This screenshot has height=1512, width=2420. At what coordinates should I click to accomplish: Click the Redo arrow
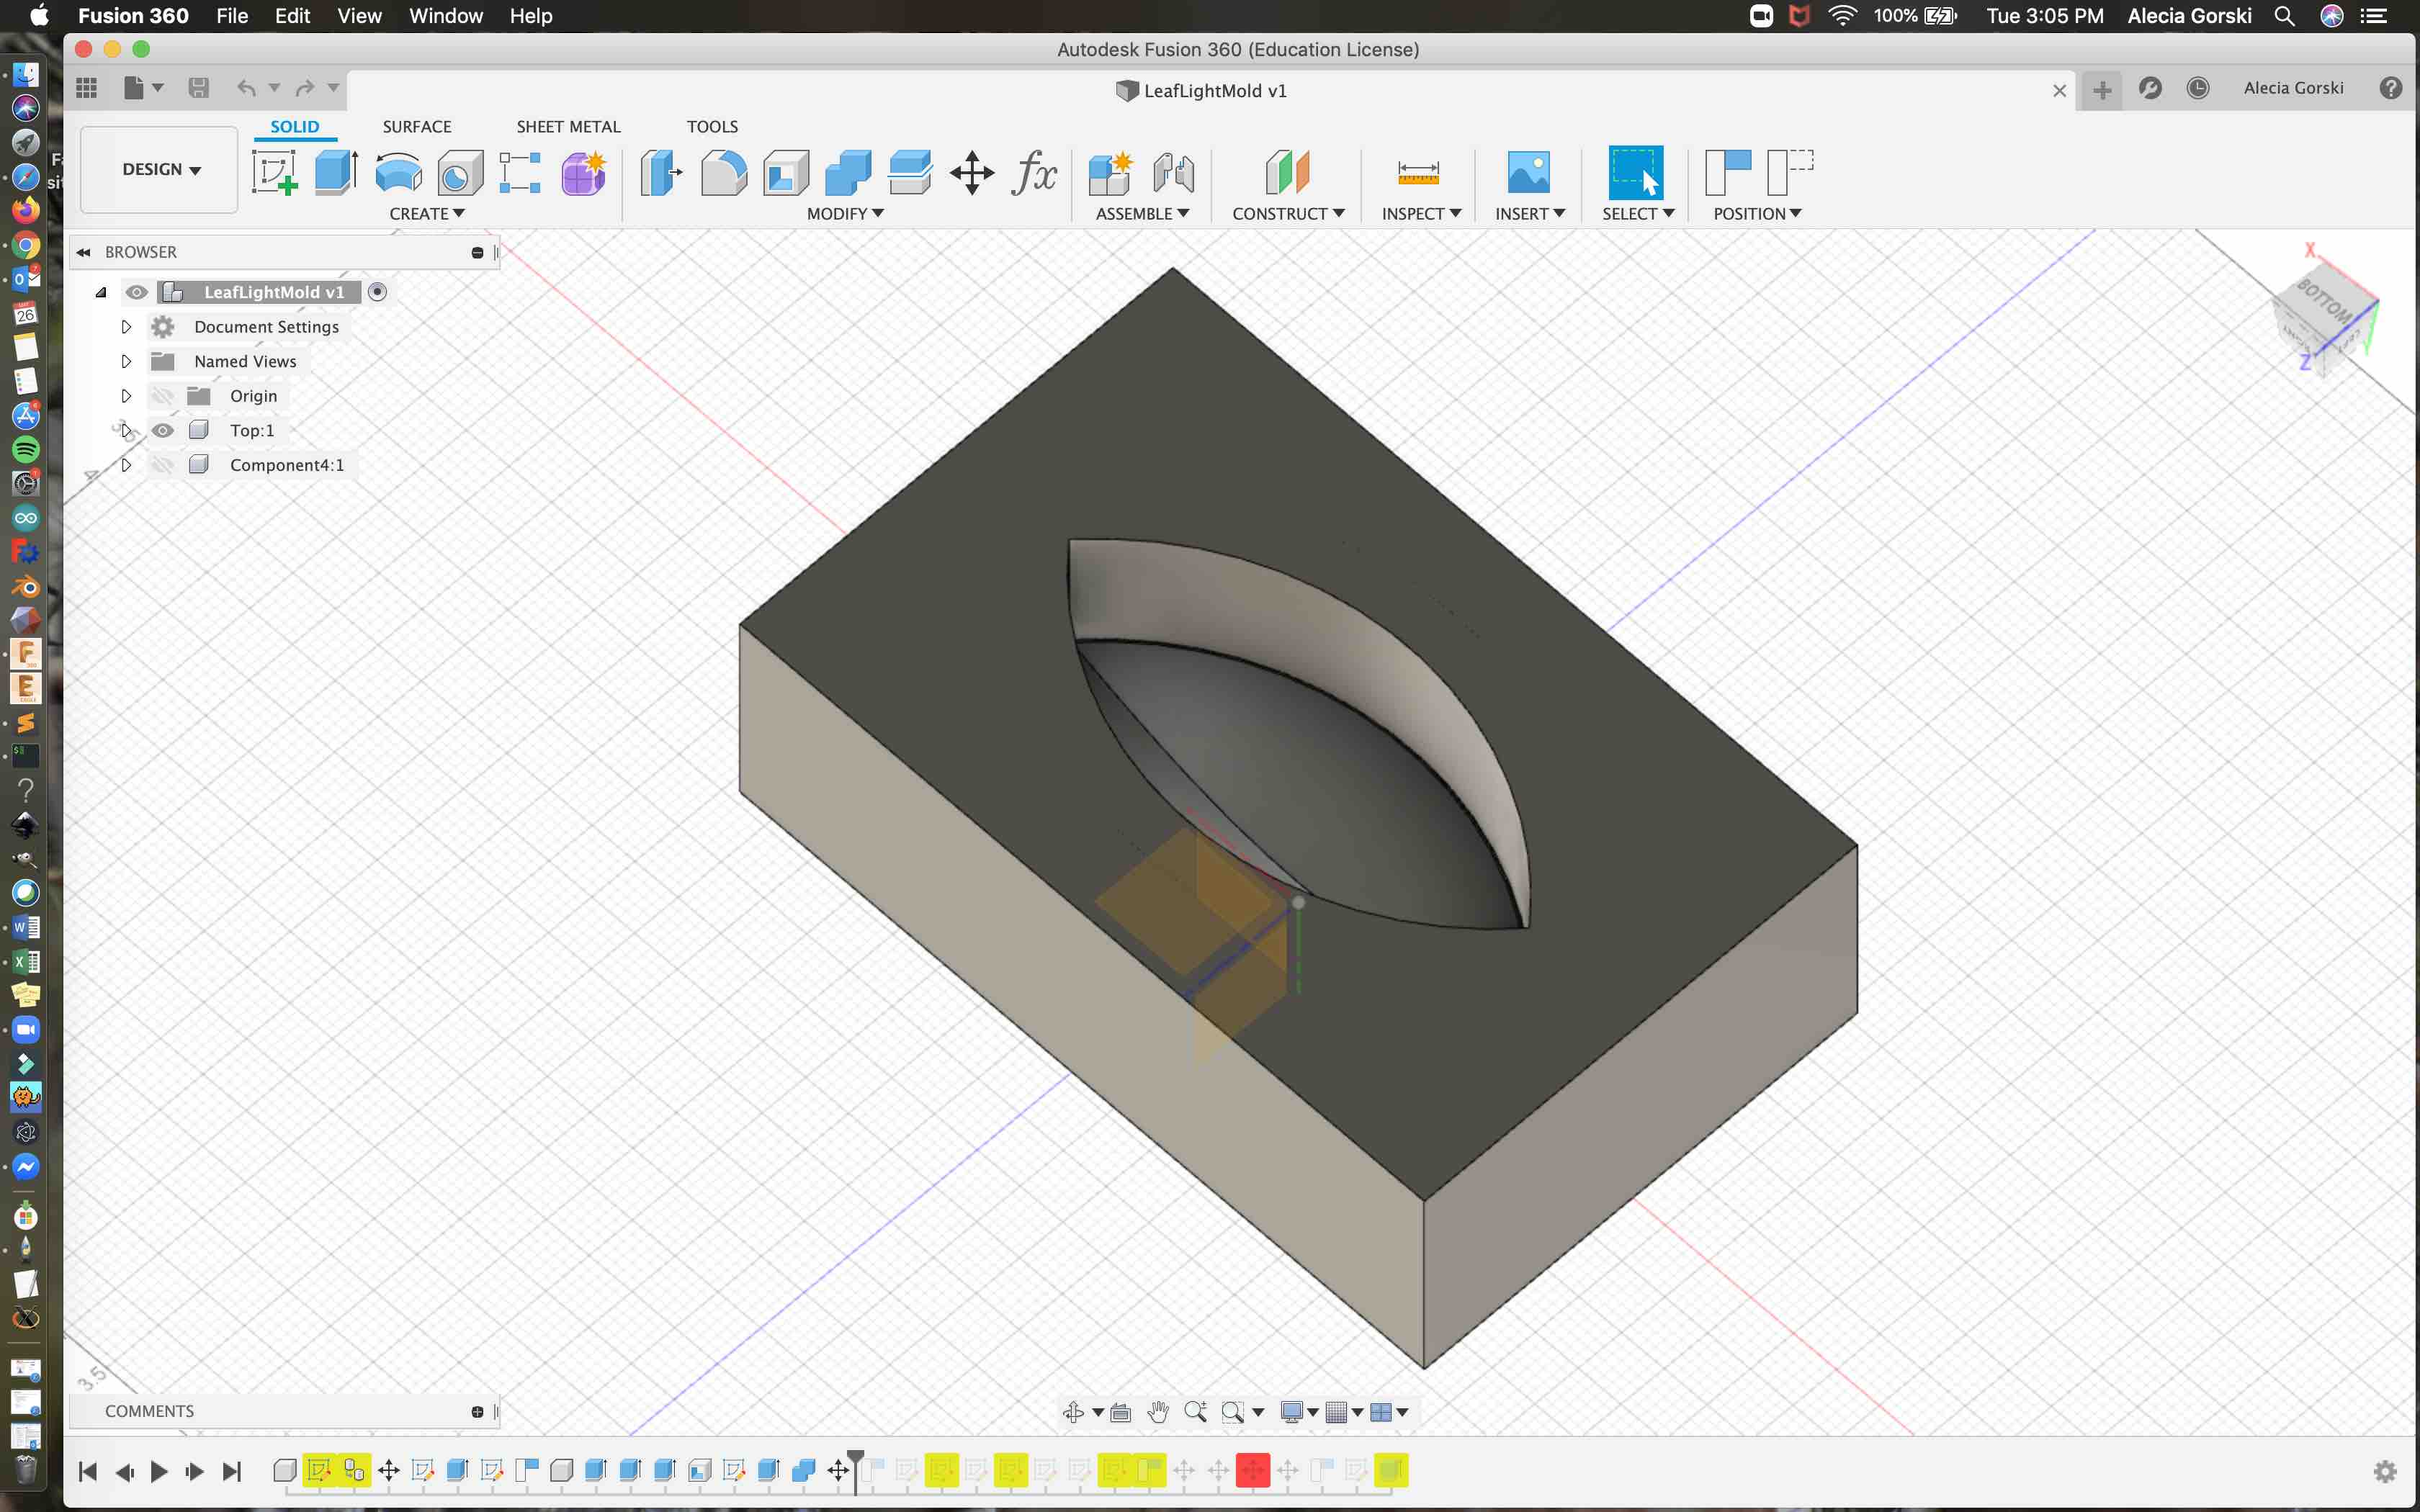click(x=305, y=88)
